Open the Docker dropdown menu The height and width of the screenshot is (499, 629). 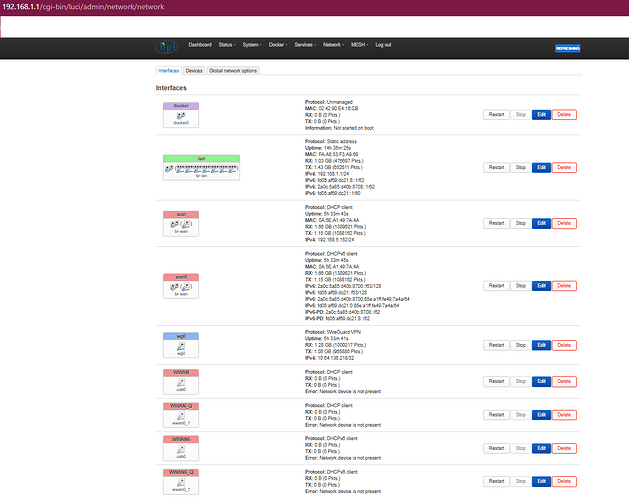click(278, 45)
